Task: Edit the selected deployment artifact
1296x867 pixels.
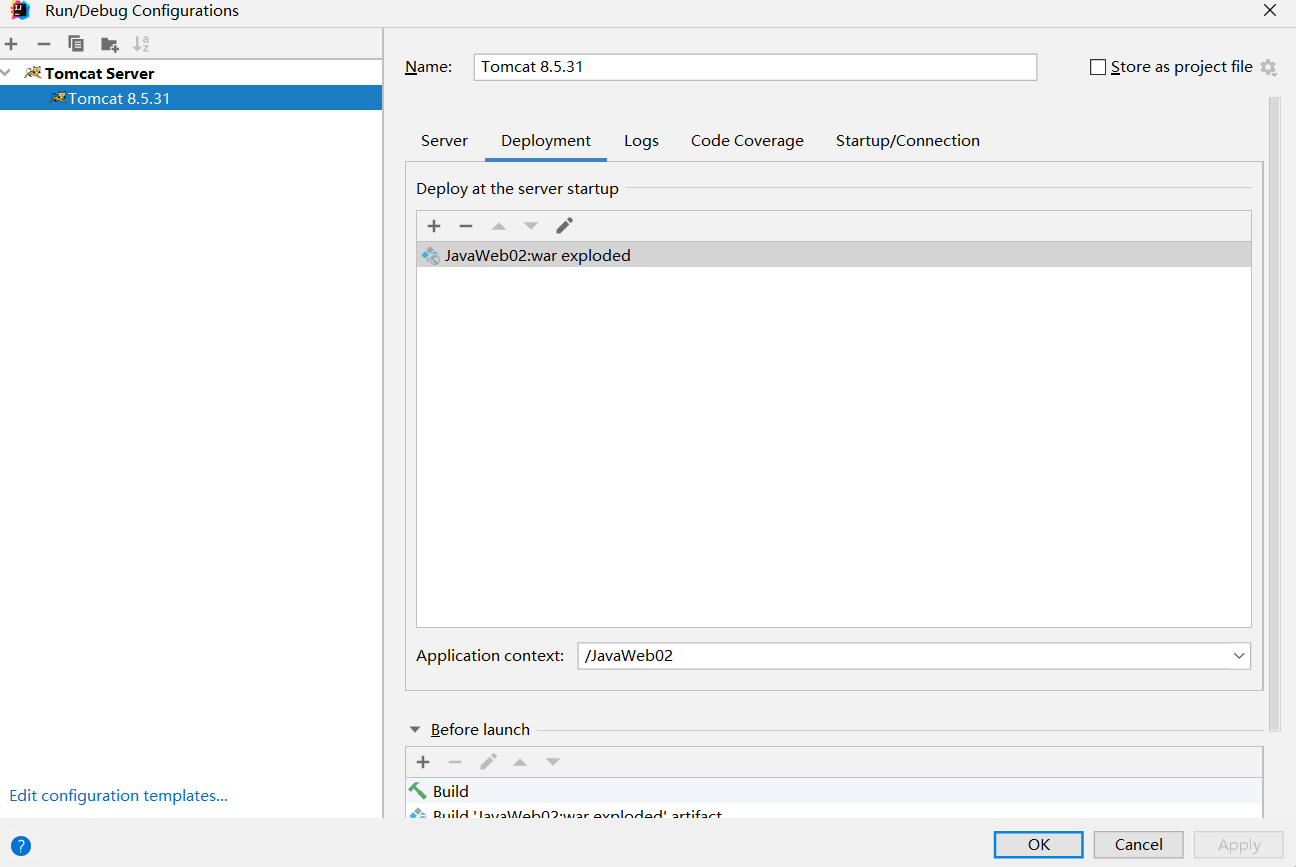Action: (564, 226)
